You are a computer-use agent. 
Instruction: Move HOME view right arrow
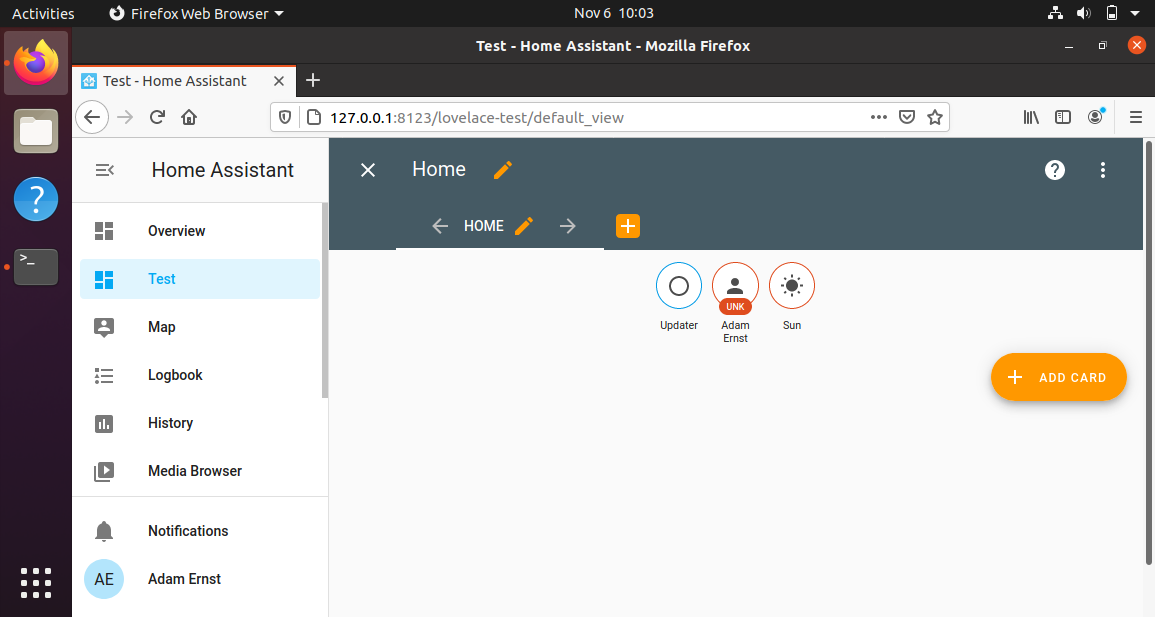[567, 226]
